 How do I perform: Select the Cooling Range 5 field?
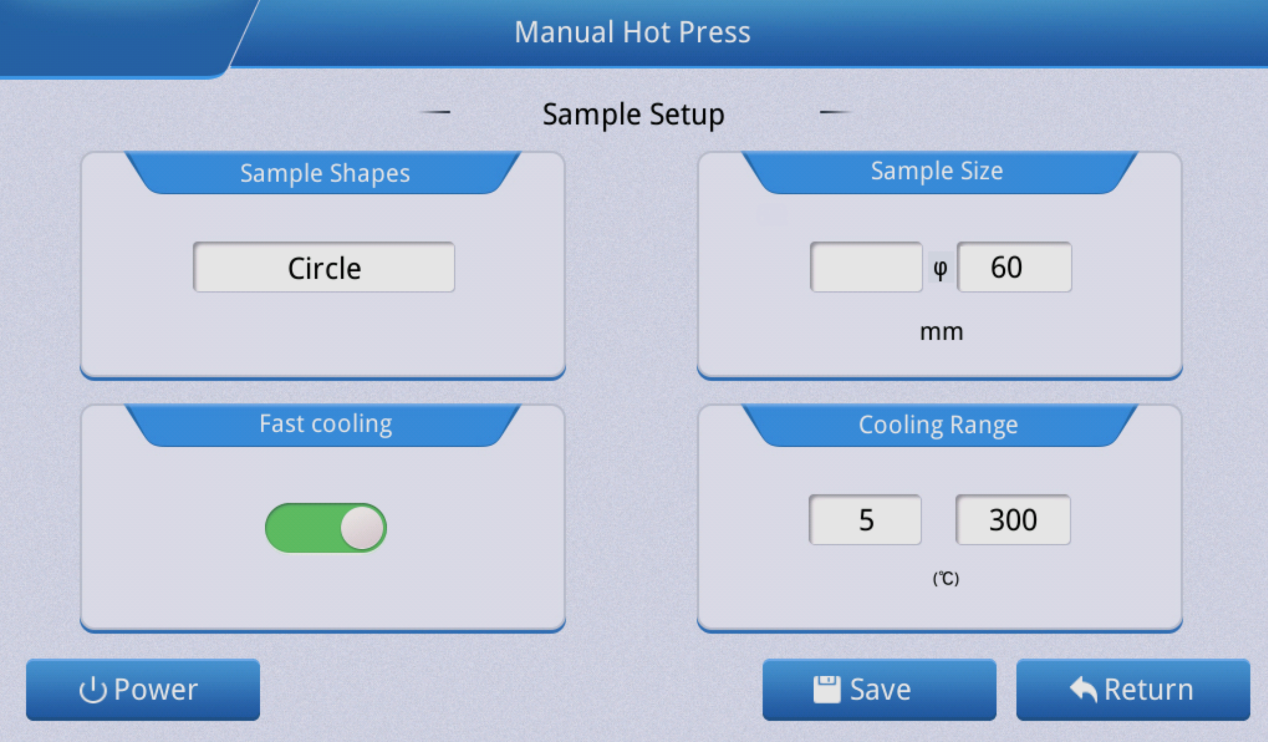(x=865, y=520)
